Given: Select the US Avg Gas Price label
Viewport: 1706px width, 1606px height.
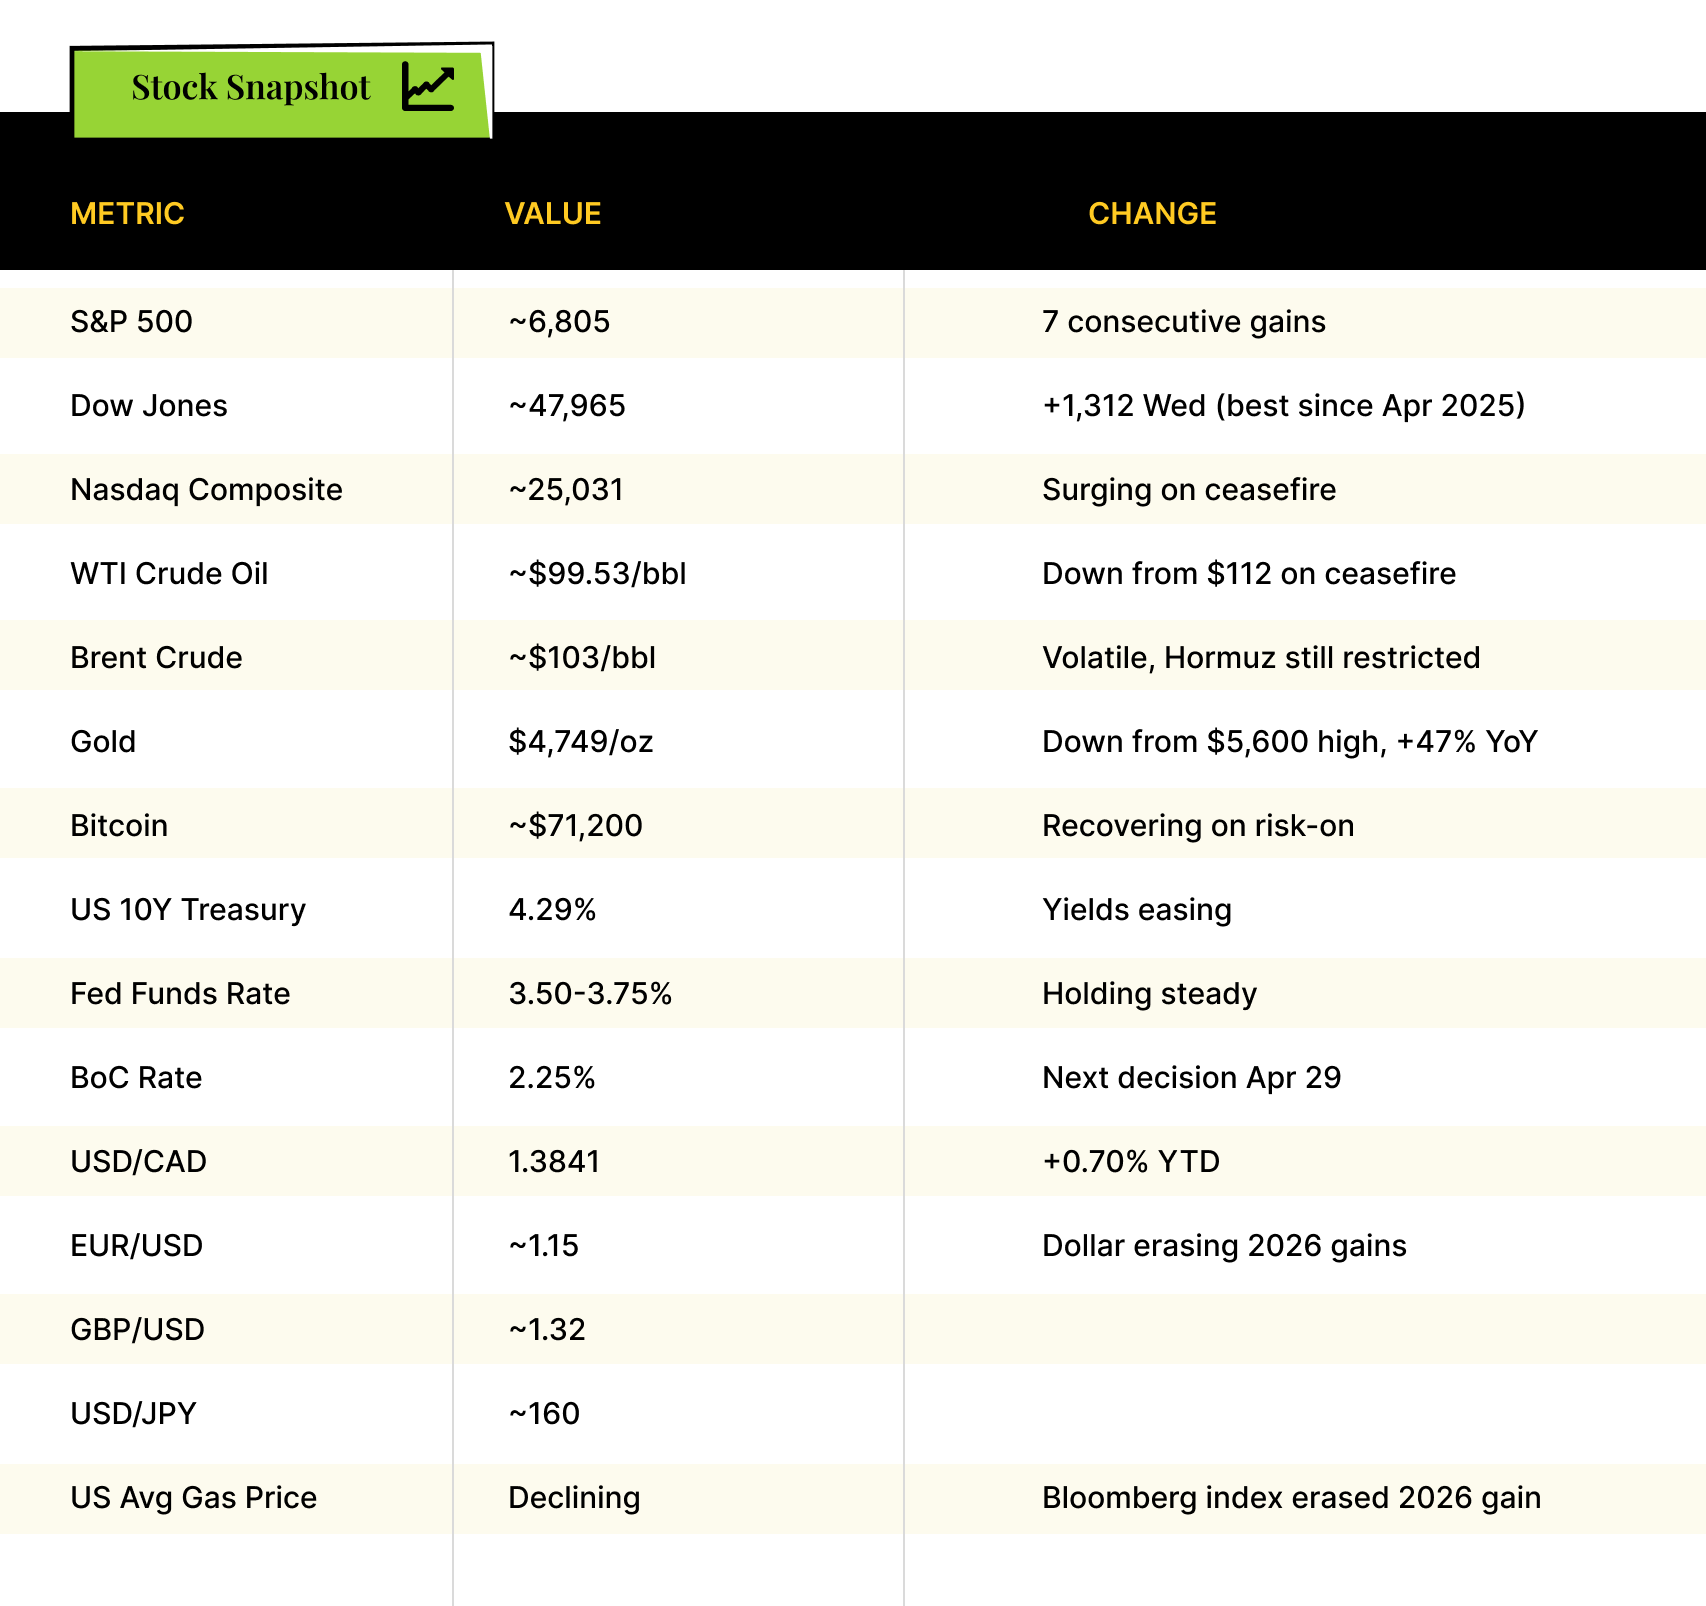Looking at the screenshot, I should (x=193, y=1498).
